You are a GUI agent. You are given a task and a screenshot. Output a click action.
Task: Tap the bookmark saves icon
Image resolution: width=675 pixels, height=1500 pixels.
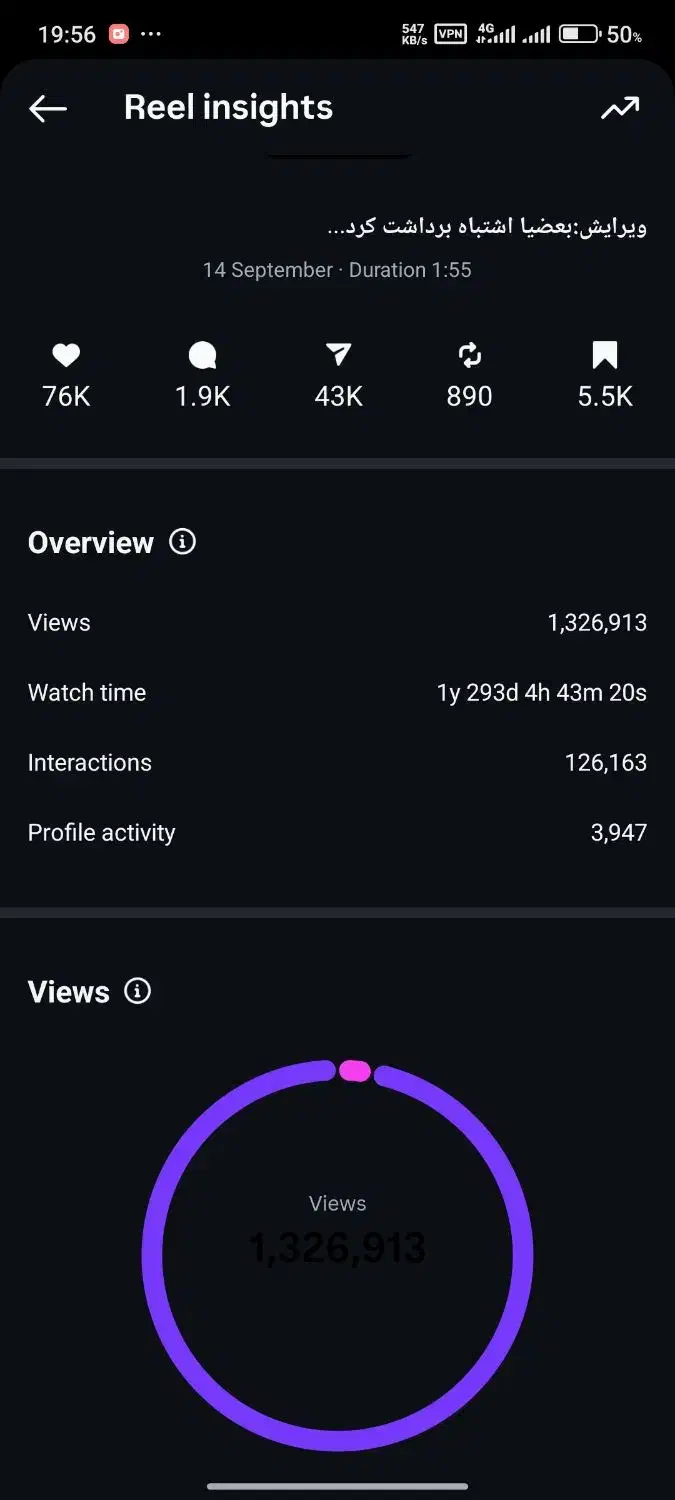605,355
